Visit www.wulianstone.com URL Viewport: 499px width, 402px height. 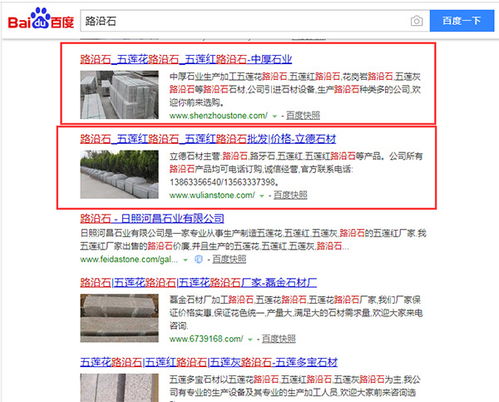click(x=212, y=195)
